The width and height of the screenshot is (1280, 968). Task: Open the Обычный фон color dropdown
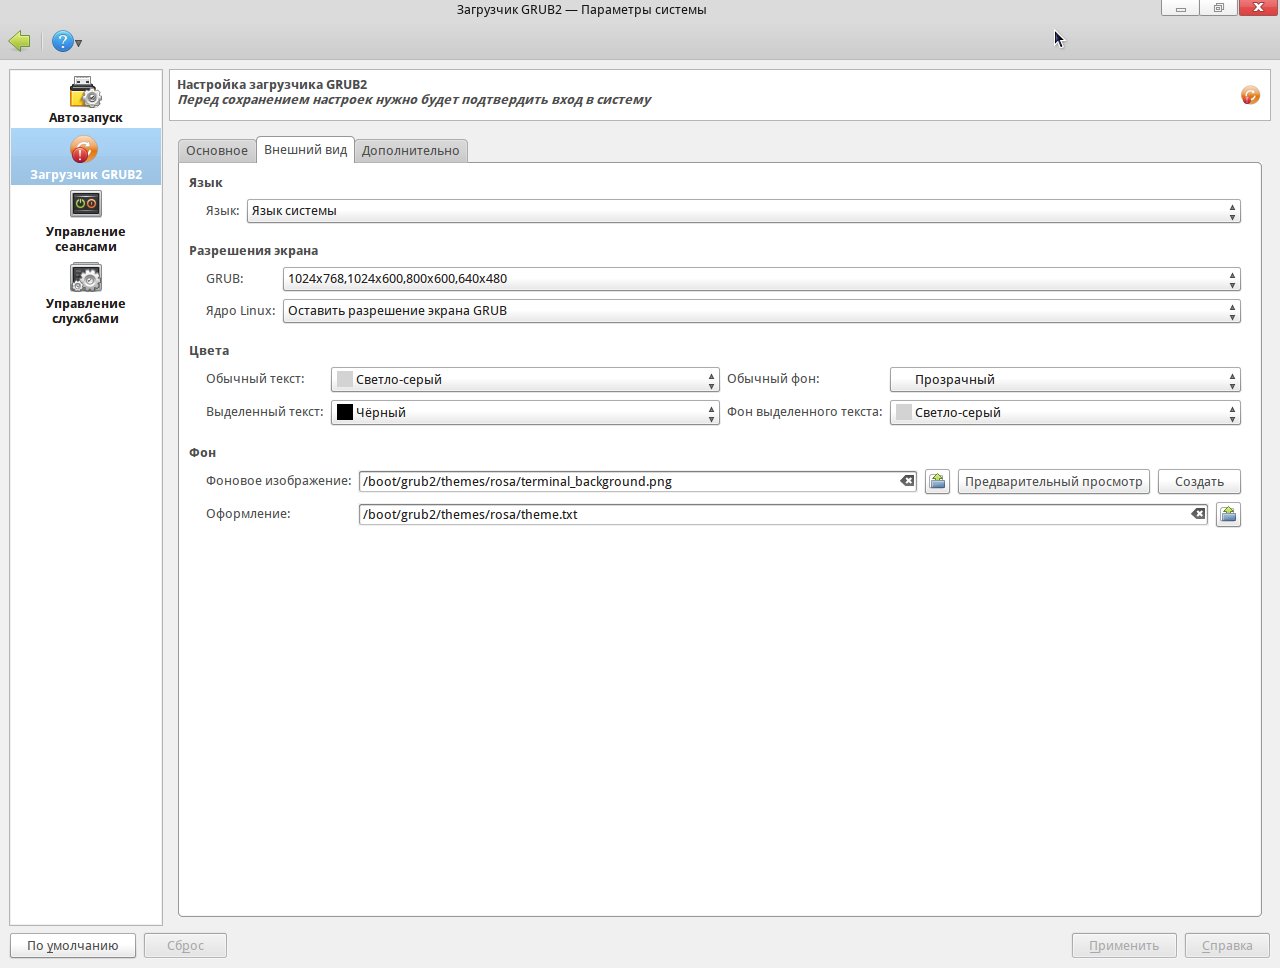[1064, 380]
